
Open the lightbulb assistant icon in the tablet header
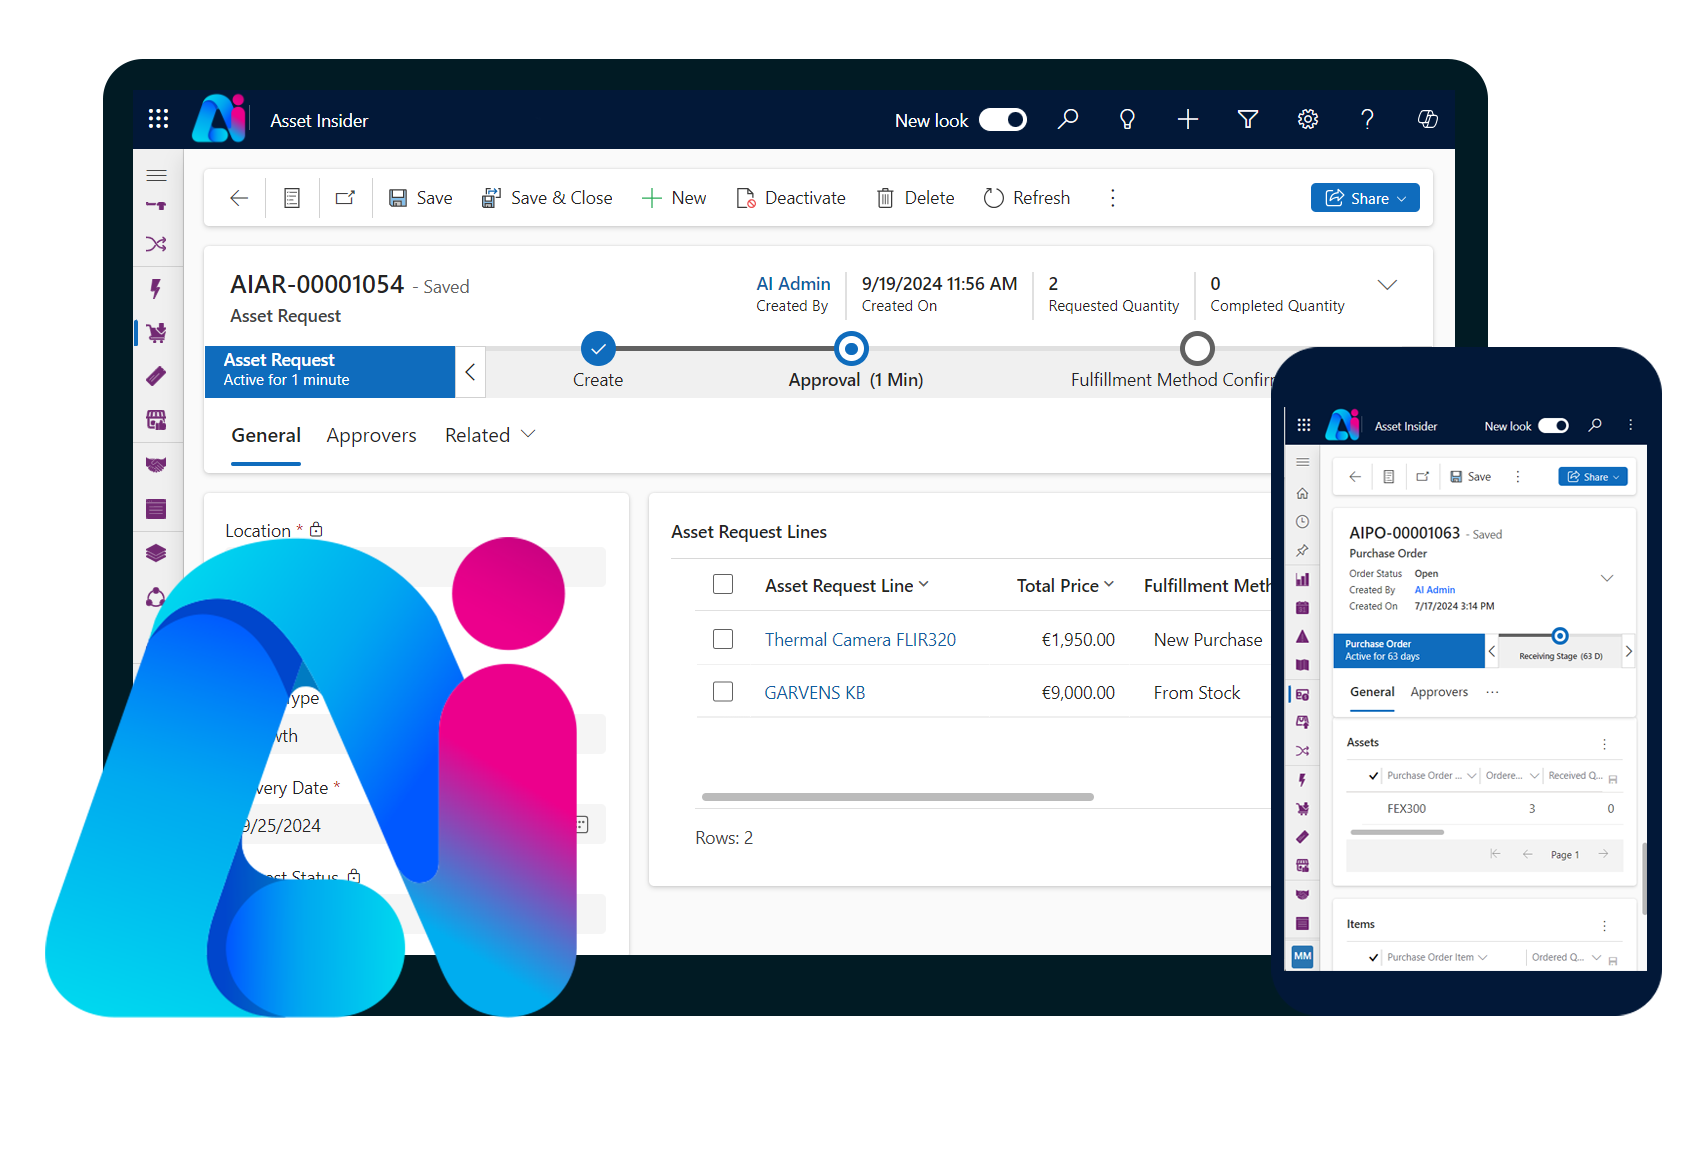click(x=1127, y=119)
